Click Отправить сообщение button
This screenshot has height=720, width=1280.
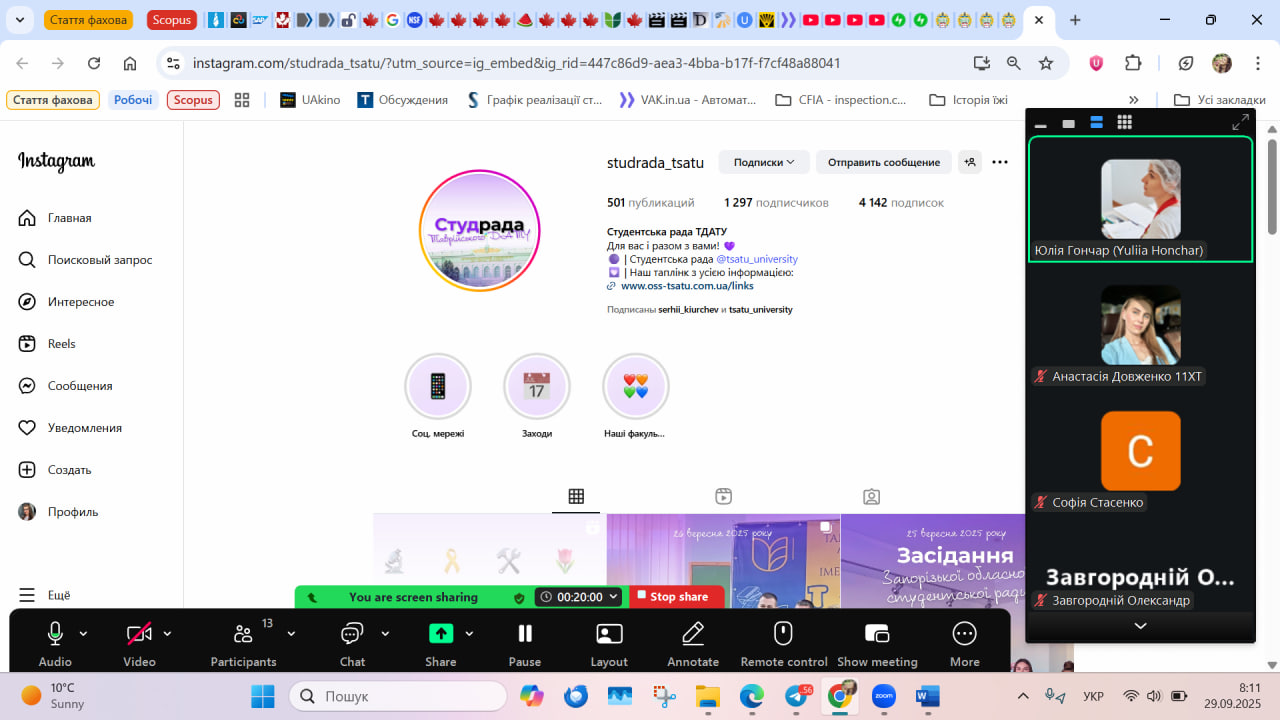884,162
